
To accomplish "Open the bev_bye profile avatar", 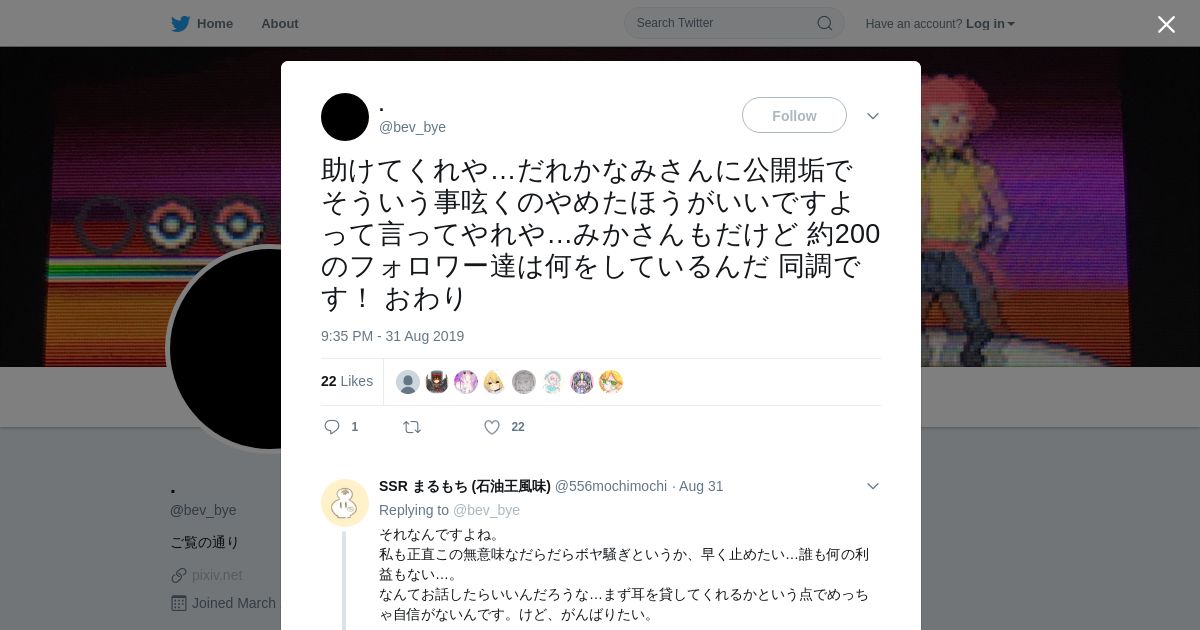I will [345, 117].
